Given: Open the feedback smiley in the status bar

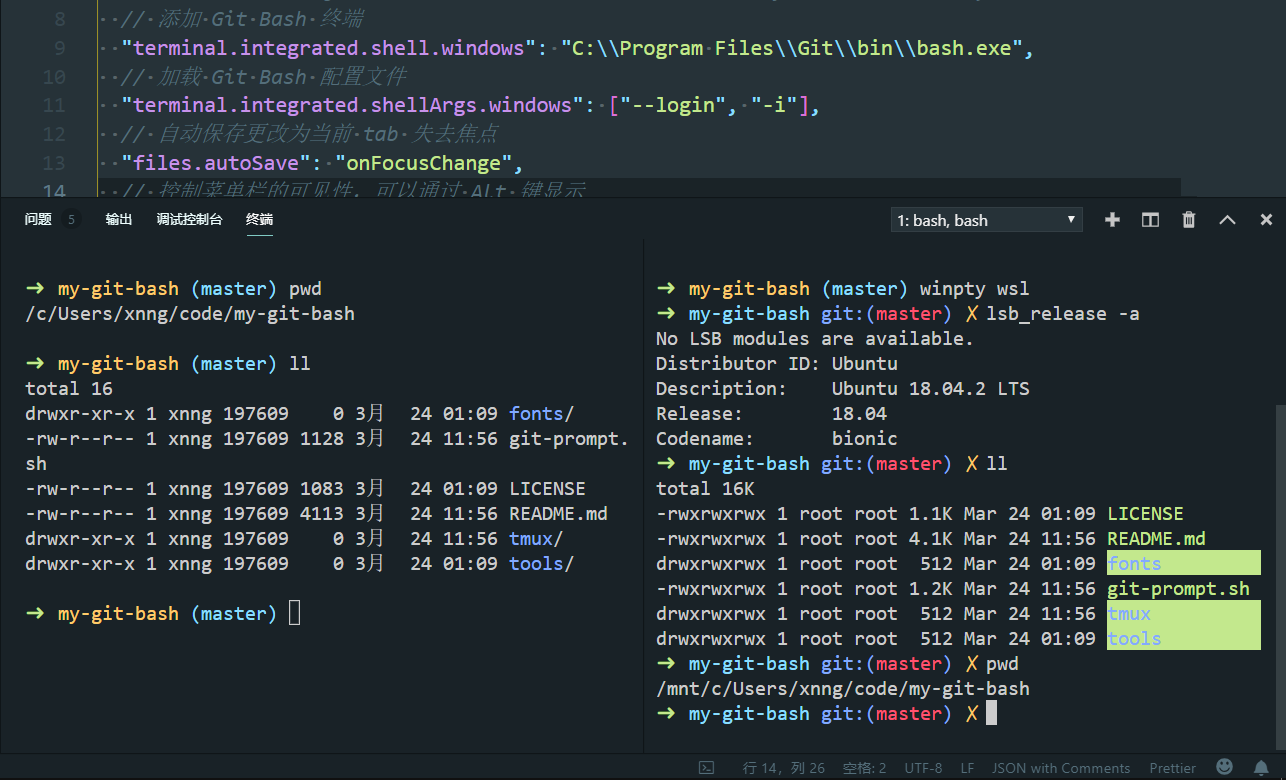Looking at the screenshot, I should click(1223, 767).
